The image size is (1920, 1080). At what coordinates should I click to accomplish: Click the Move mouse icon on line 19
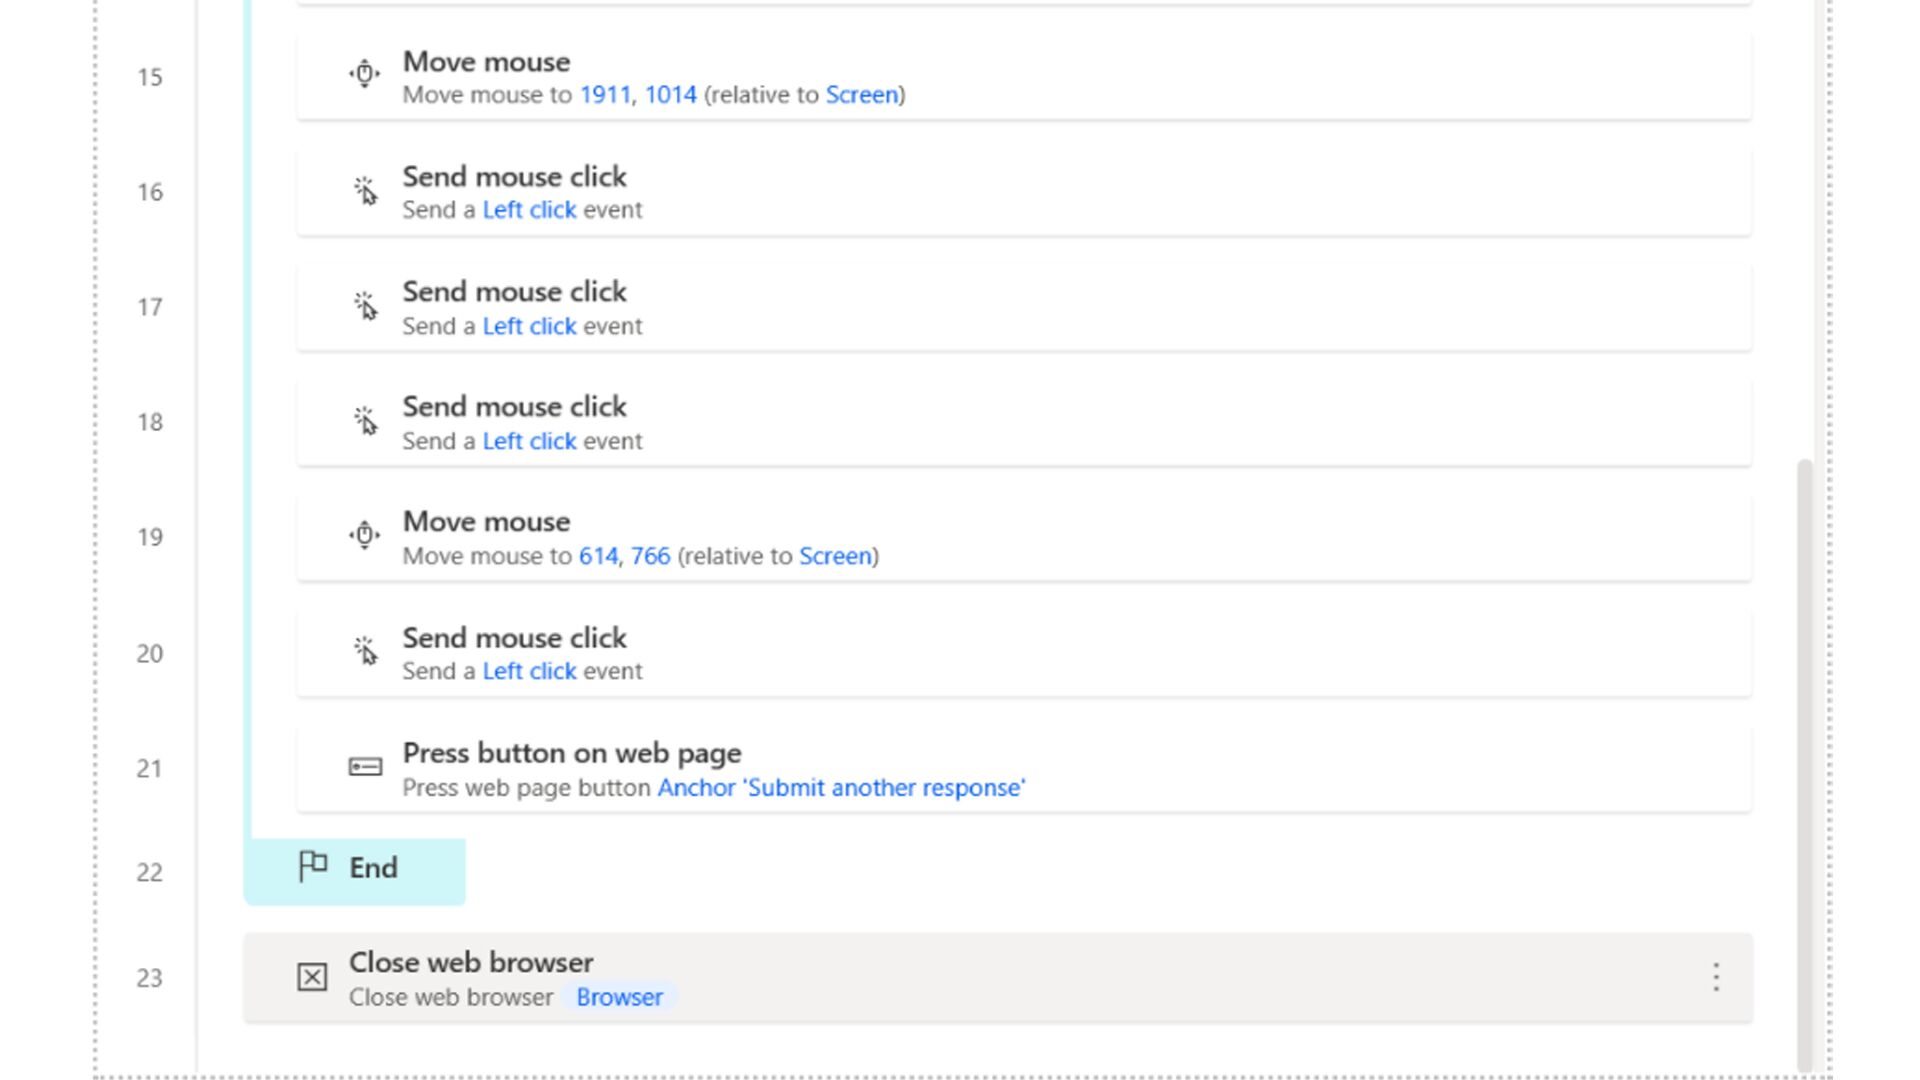click(365, 535)
